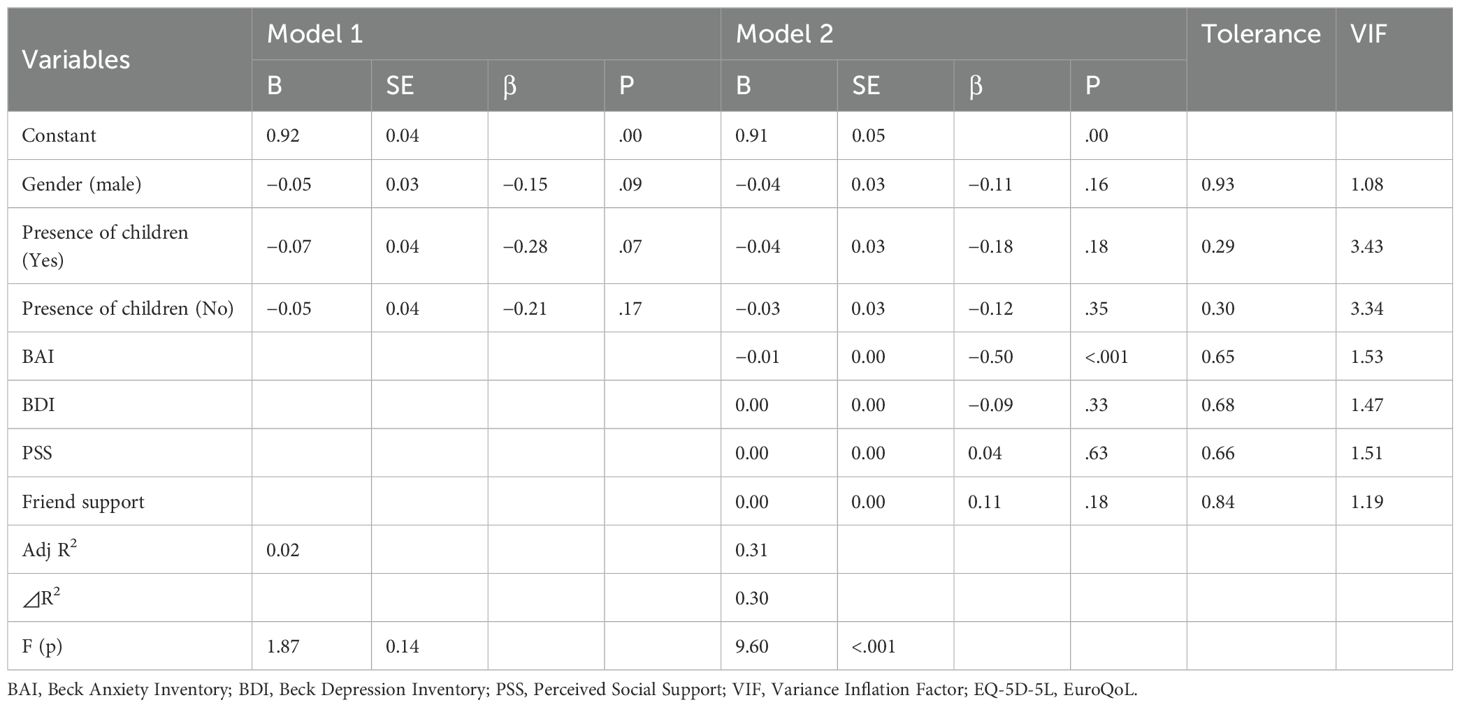Select the Model 1 header cell
1460x707 pixels.
pos(314,34)
